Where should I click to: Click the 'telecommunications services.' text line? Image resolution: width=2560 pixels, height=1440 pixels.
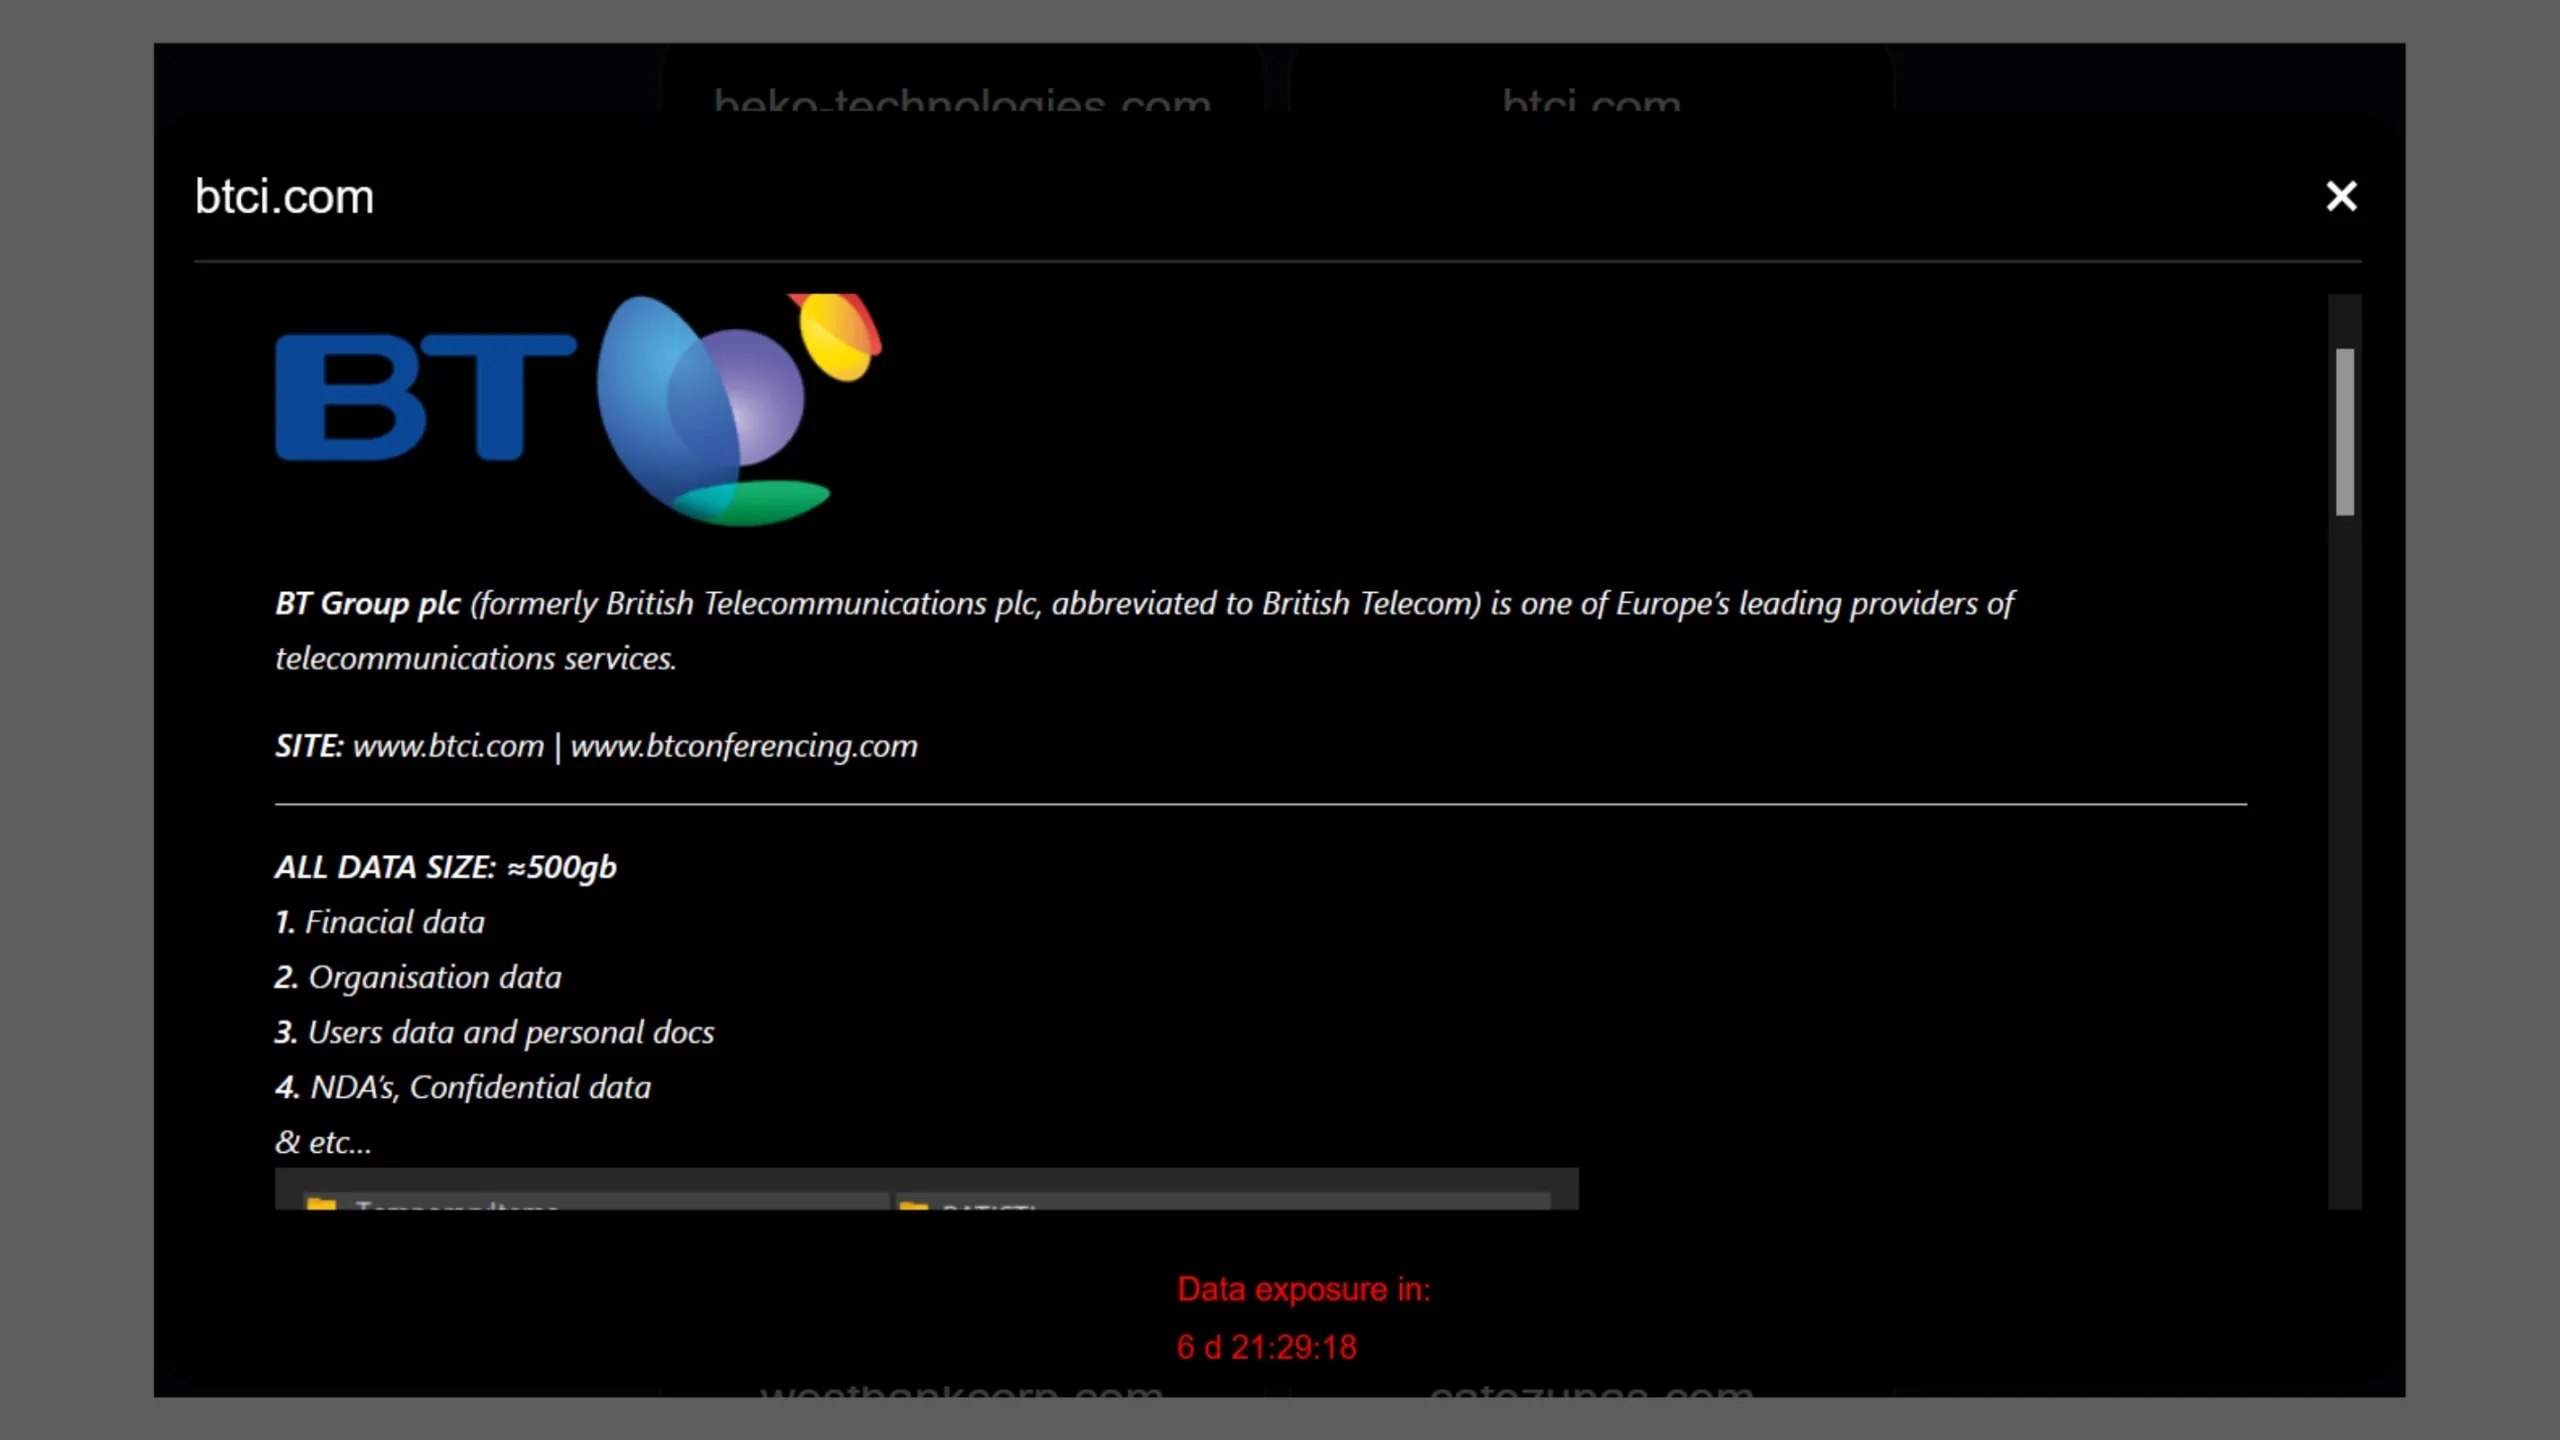(476, 659)
